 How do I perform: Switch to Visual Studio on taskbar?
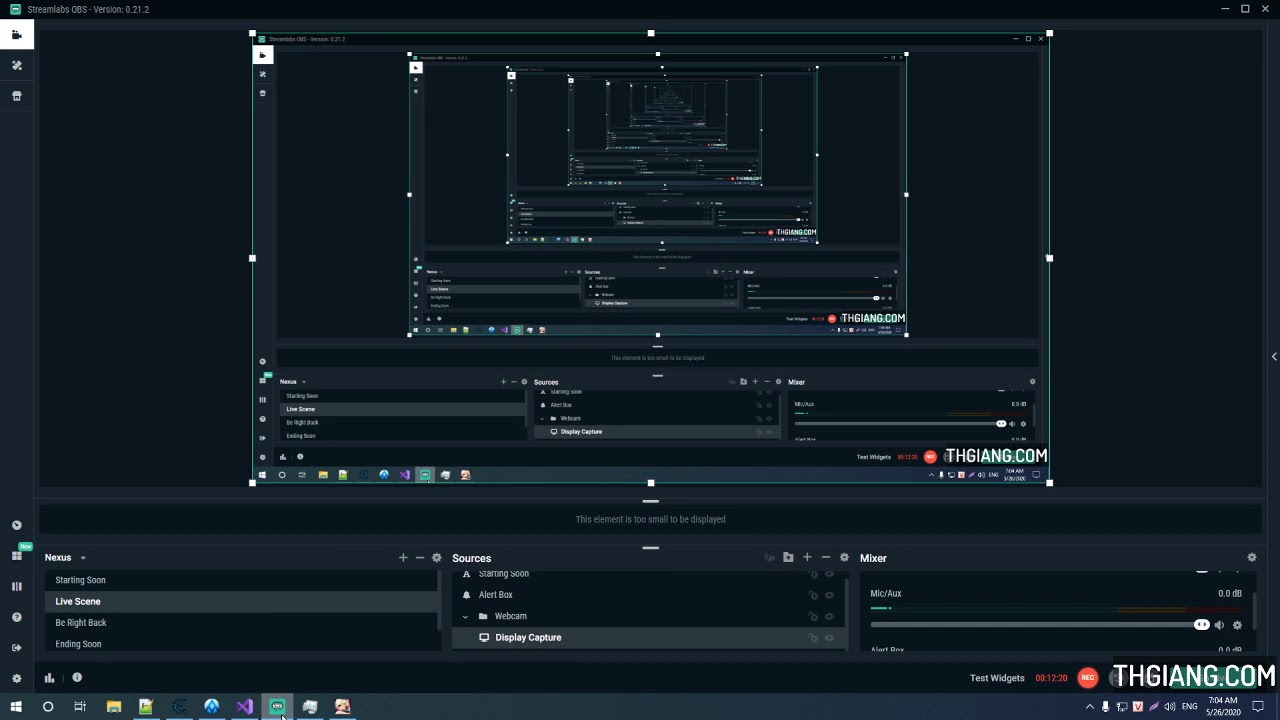click(x=245, y=707)
